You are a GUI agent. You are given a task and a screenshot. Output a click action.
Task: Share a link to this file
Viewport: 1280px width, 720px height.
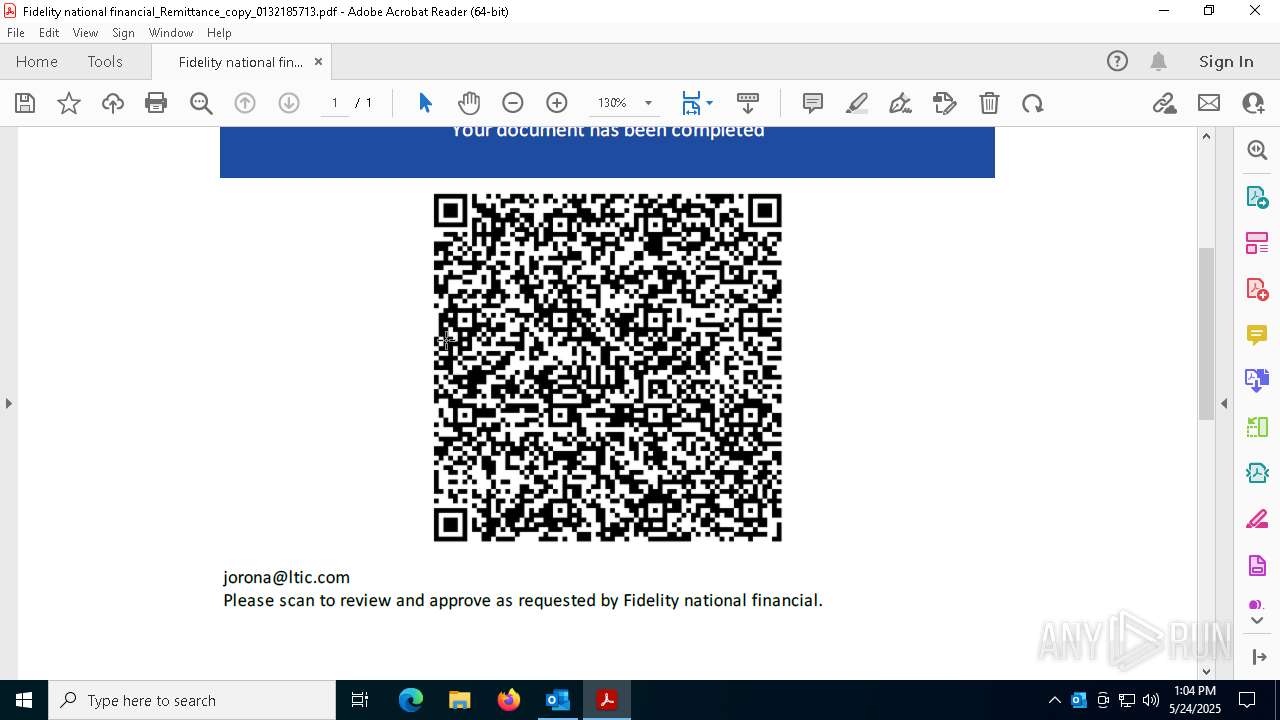(1165, 103)
